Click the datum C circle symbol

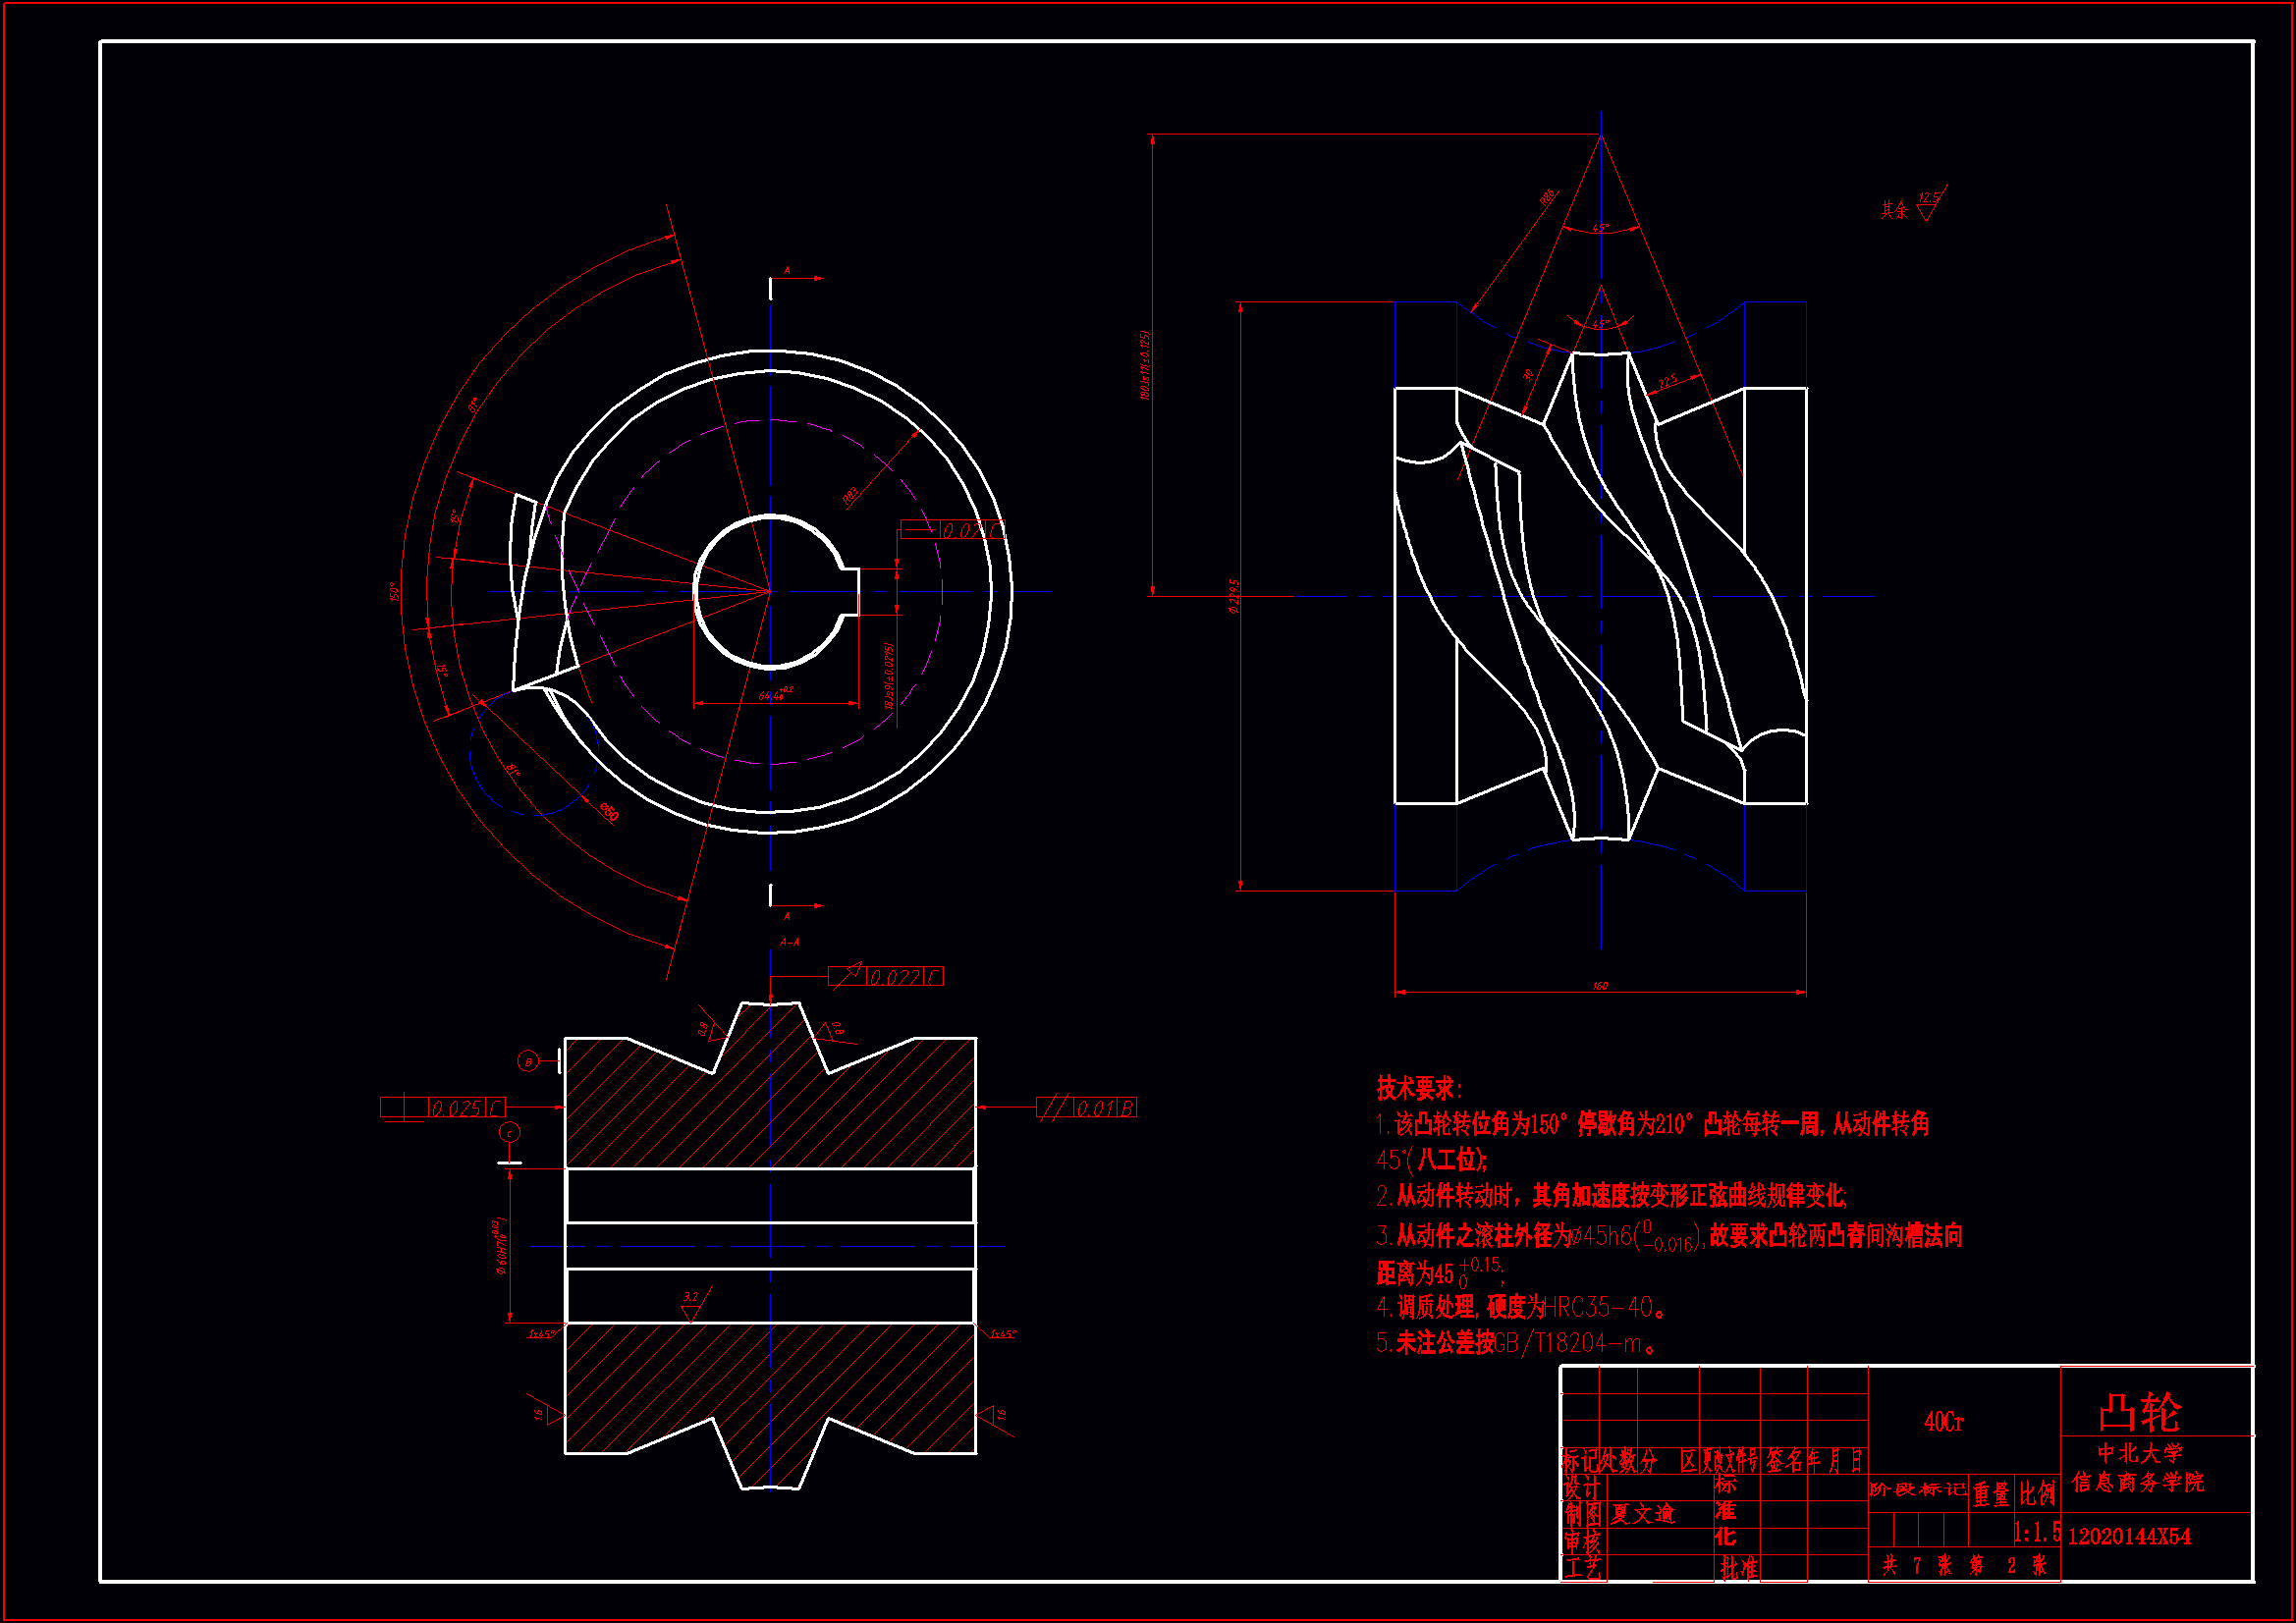[x=510, y=1133]
